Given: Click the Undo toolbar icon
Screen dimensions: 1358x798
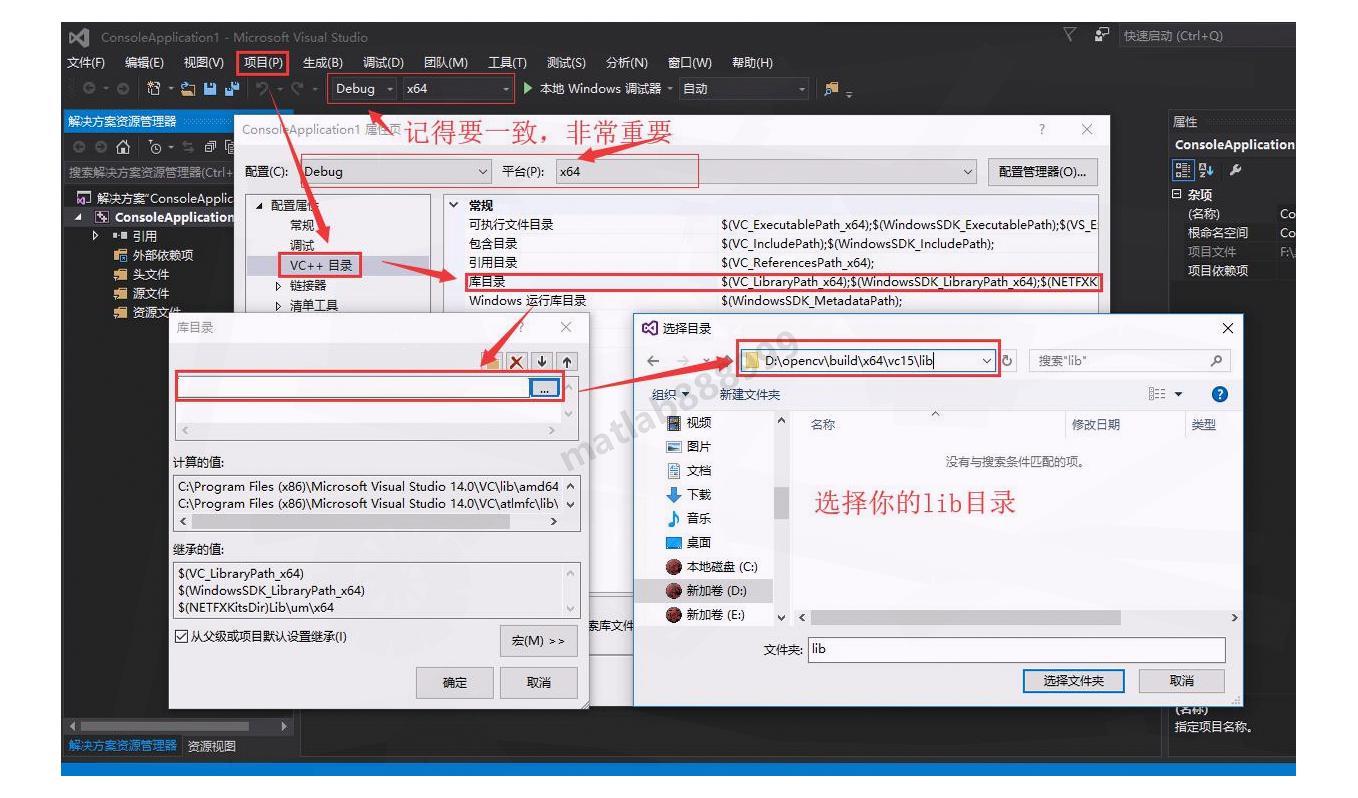Looking at the screenshot, I should (x=262, y=88).
